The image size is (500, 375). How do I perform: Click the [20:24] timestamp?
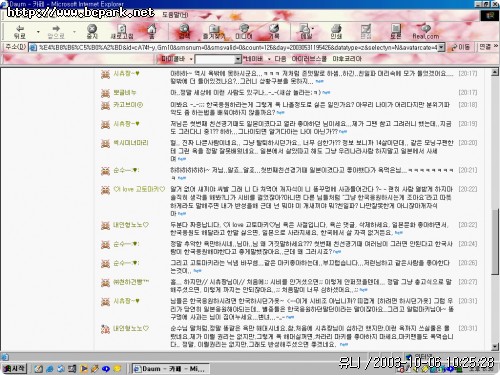click(x=468, y=244)
